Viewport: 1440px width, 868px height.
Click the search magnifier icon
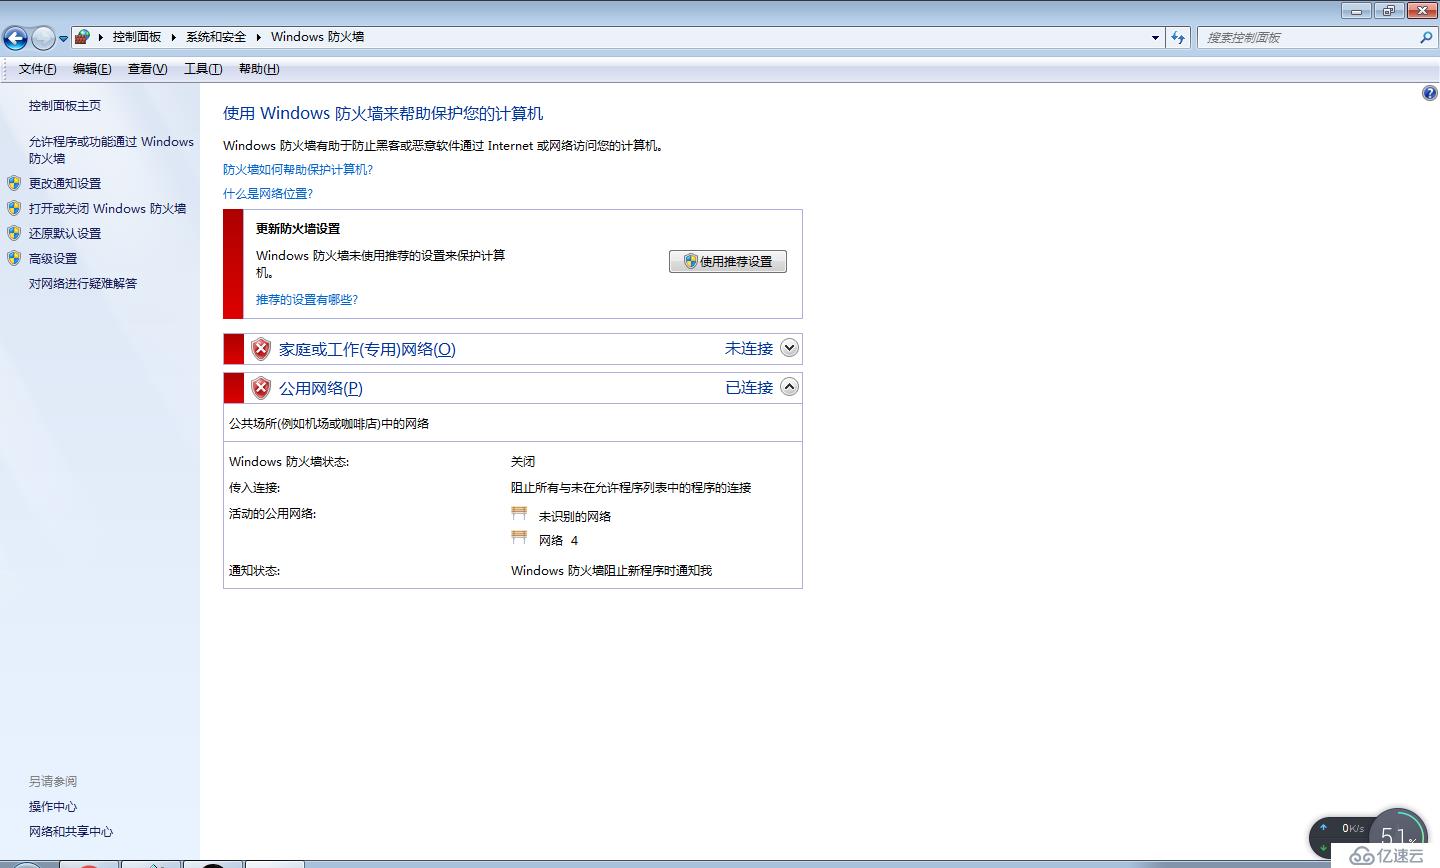pyautogui.click(x=1427, y=38)
